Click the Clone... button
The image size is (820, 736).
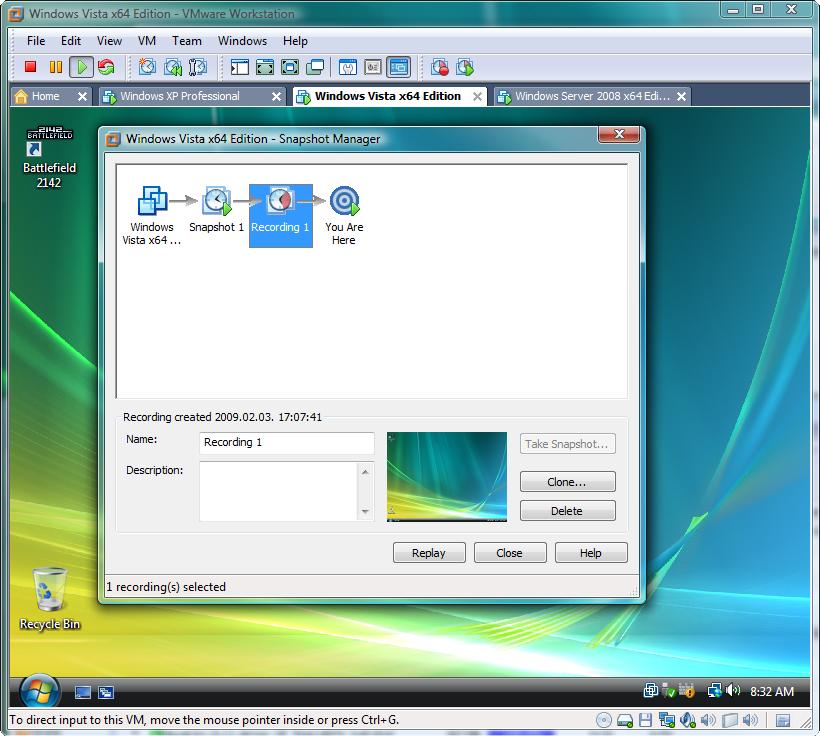click(567, 482)
